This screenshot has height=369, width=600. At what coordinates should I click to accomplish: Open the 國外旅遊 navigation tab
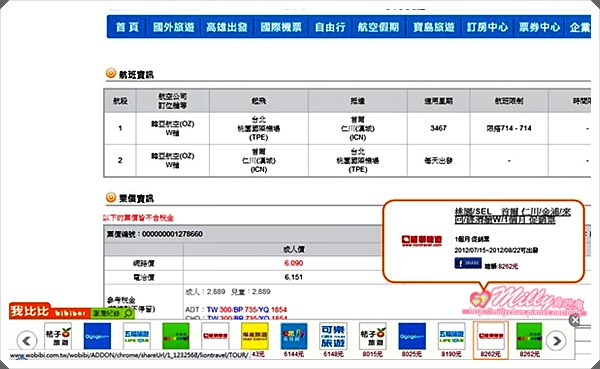click(x=174, y=27)
